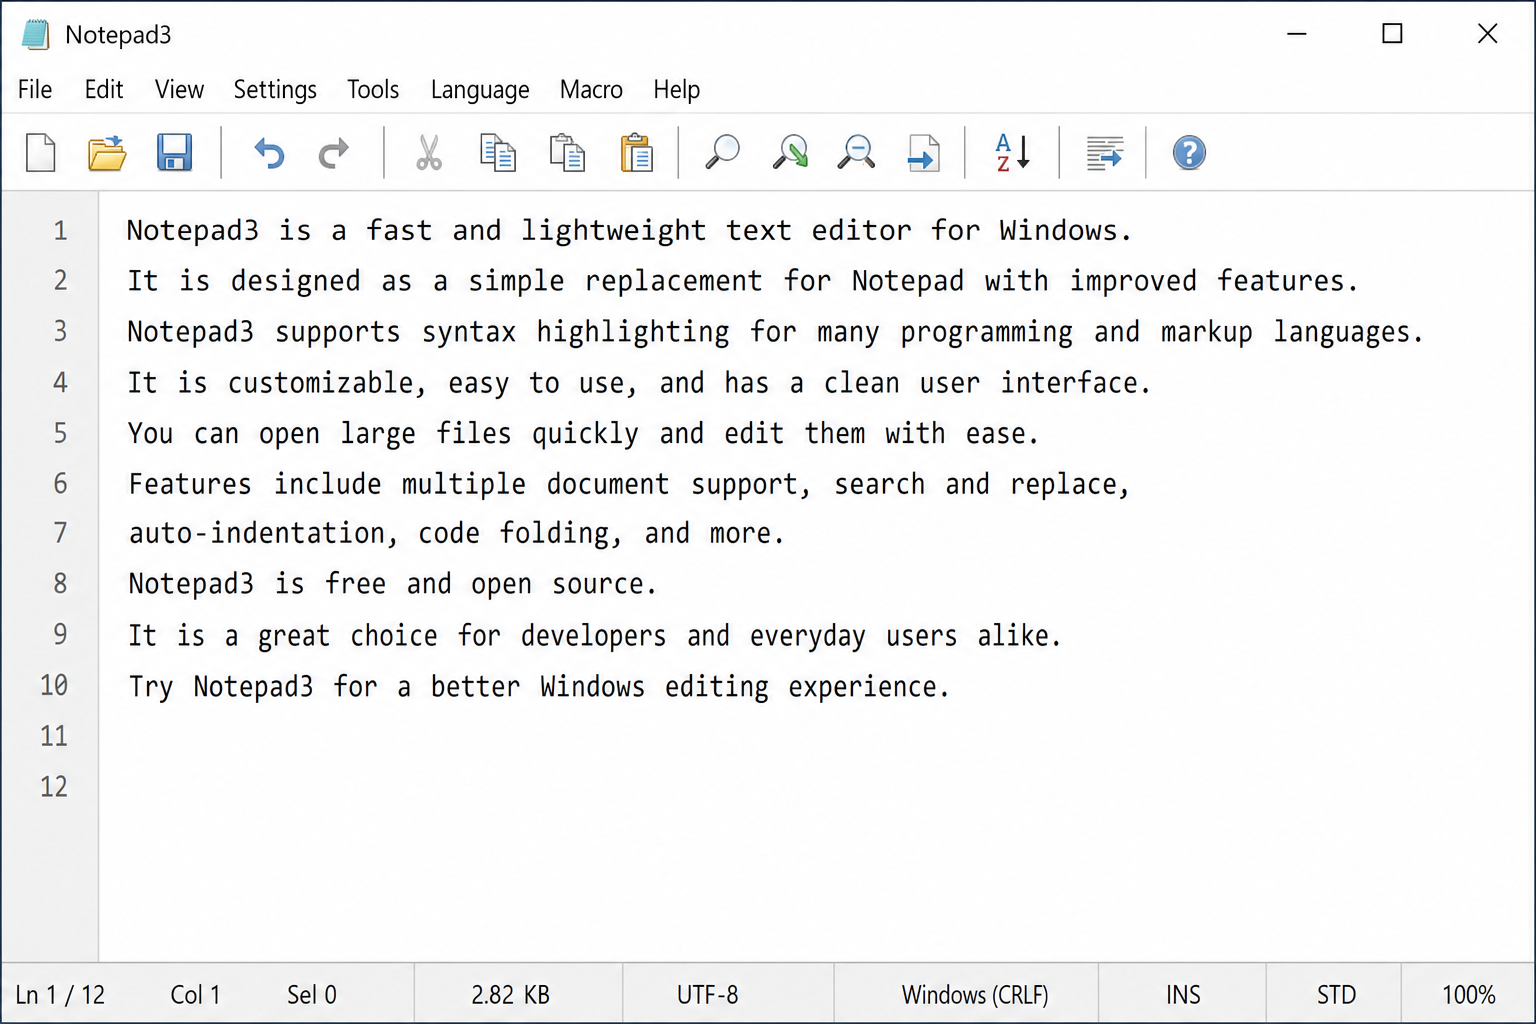
Task: Click line number 1 in the margin
Action: click(60, 231)
